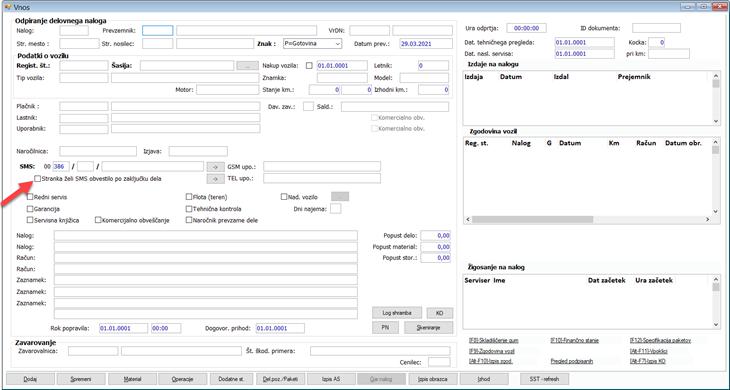This screenshot has width=730, height=390.
Task: Click the Izdaje na nalogu scroll down arrow
Action: [716, 121]
